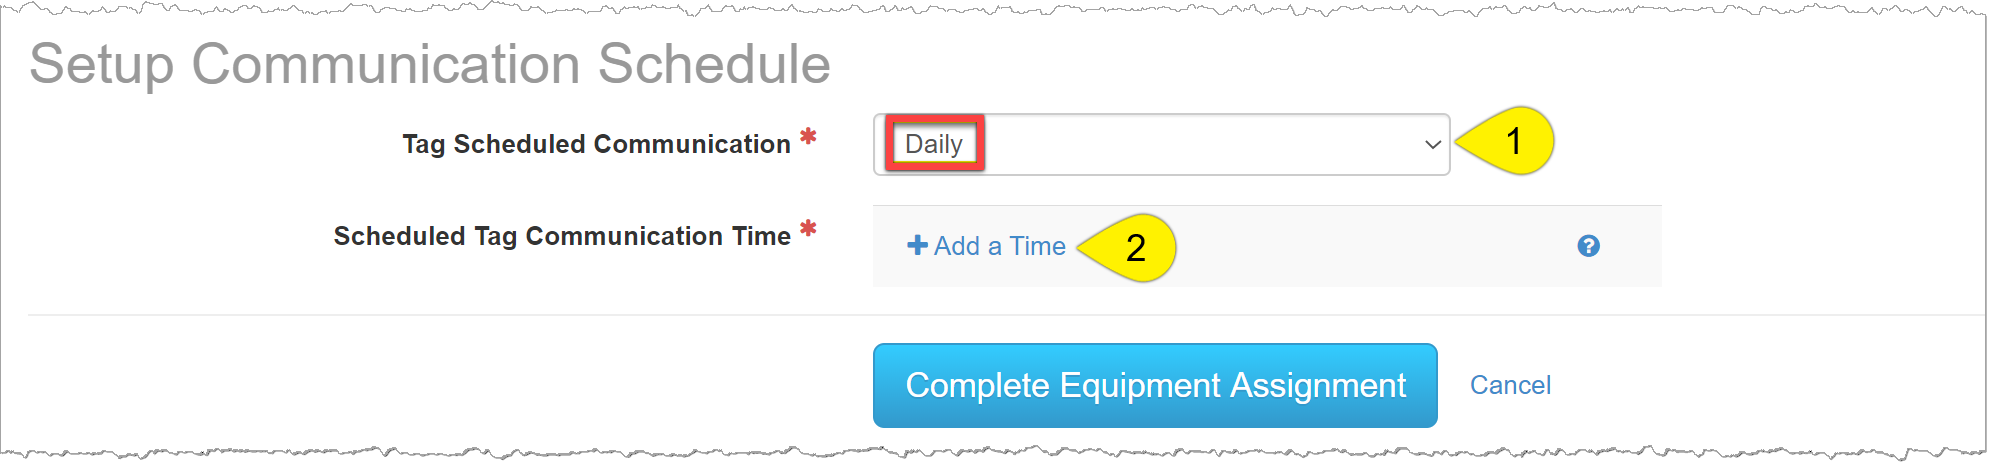Click the word Schedule in the page title
Image resolution: width=1992 pixels, height=469 pixels.
[714, 64]
